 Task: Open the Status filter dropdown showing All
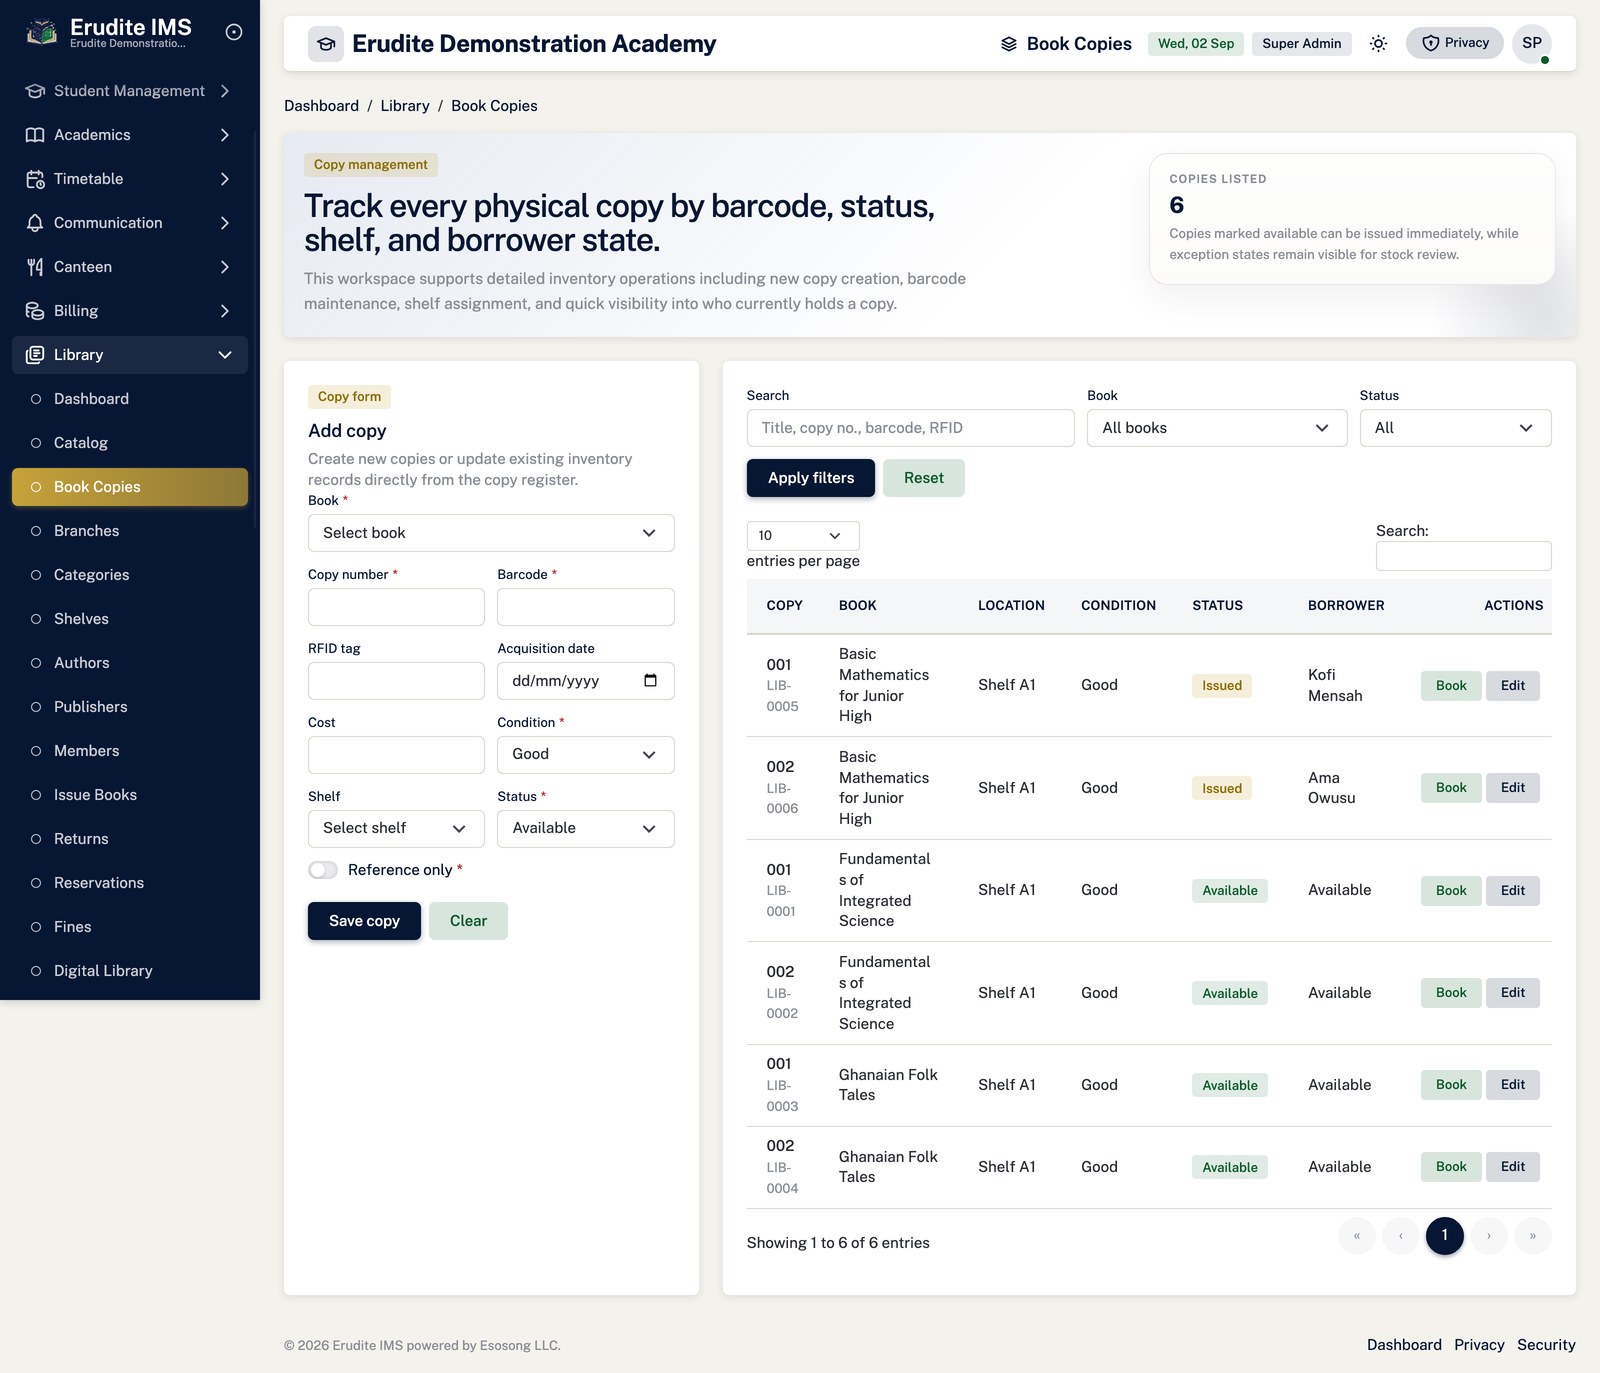[x=1455, y=428]
